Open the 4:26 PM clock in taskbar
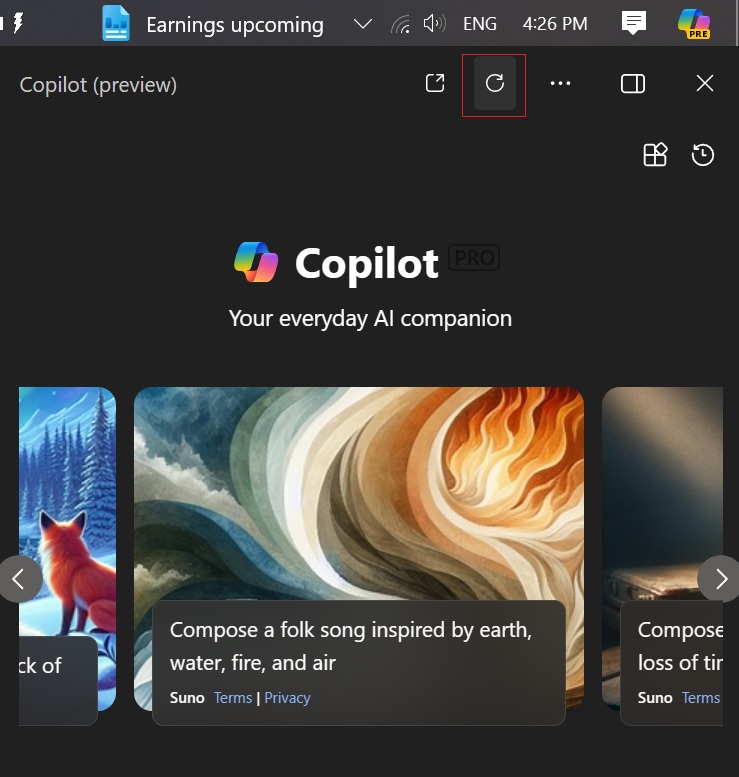Viewport: 739px width, 777px height. (555, 23)
